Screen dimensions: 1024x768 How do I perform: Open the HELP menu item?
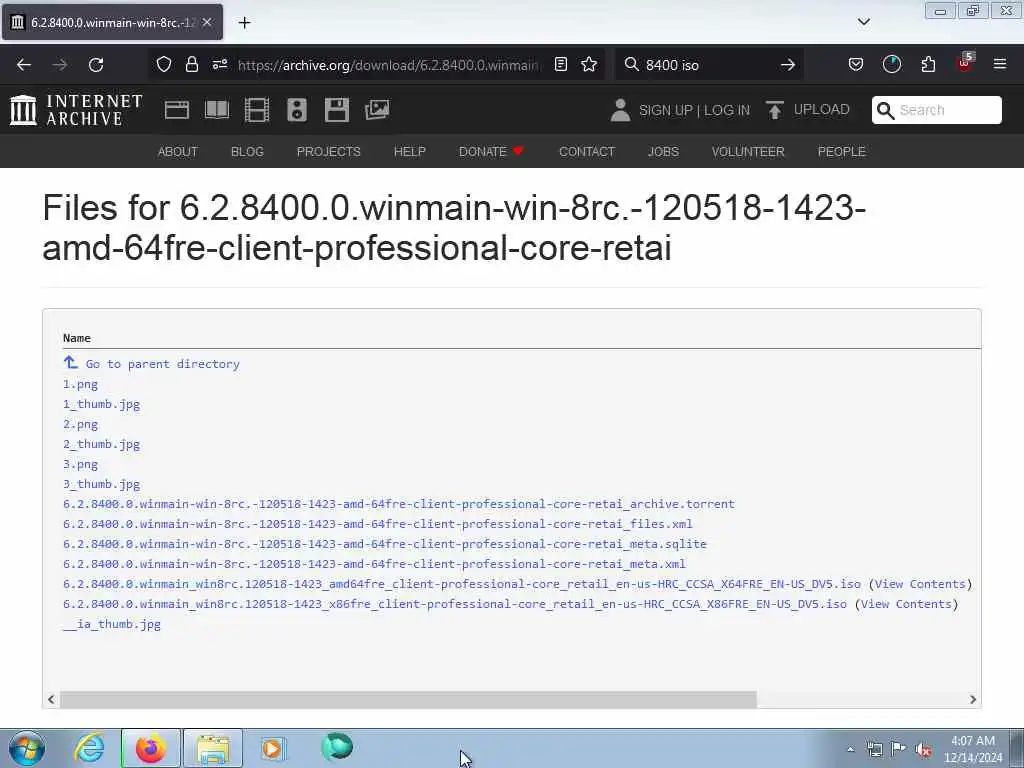[x=409, y=152]
